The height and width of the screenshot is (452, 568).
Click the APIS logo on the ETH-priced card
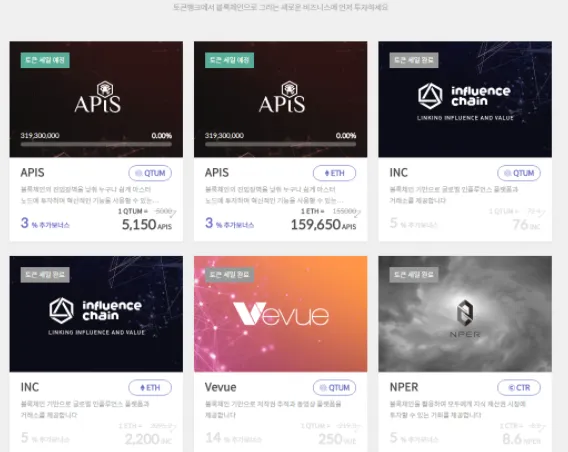282,97
